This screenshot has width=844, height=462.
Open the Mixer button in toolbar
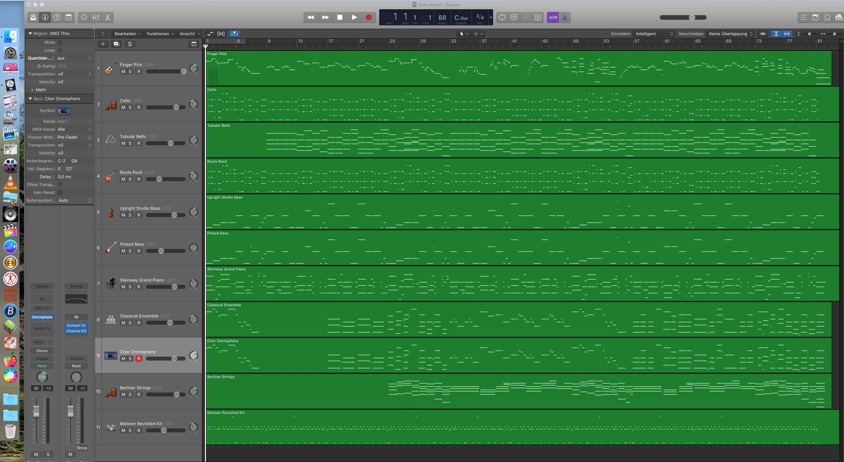[96, 17]
